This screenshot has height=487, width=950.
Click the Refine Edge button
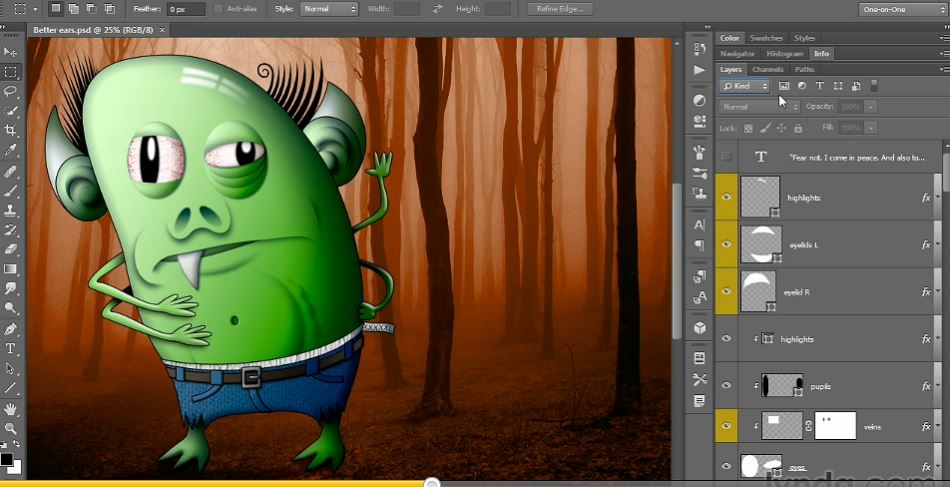[560, 9]
